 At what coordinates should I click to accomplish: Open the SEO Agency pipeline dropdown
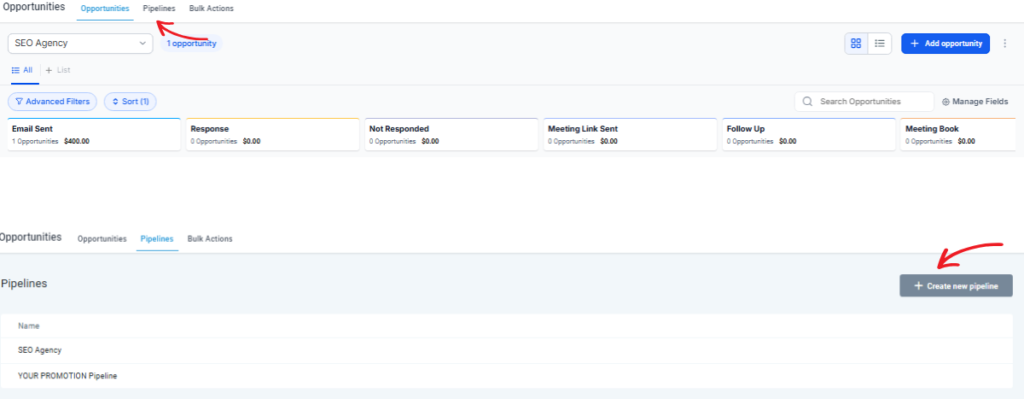80,44
